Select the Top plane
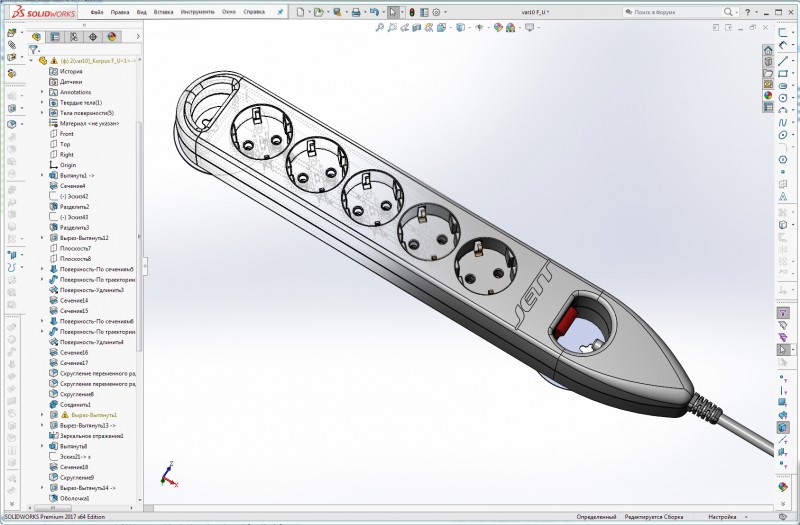The image size is (800, 525). coord(65,144)
